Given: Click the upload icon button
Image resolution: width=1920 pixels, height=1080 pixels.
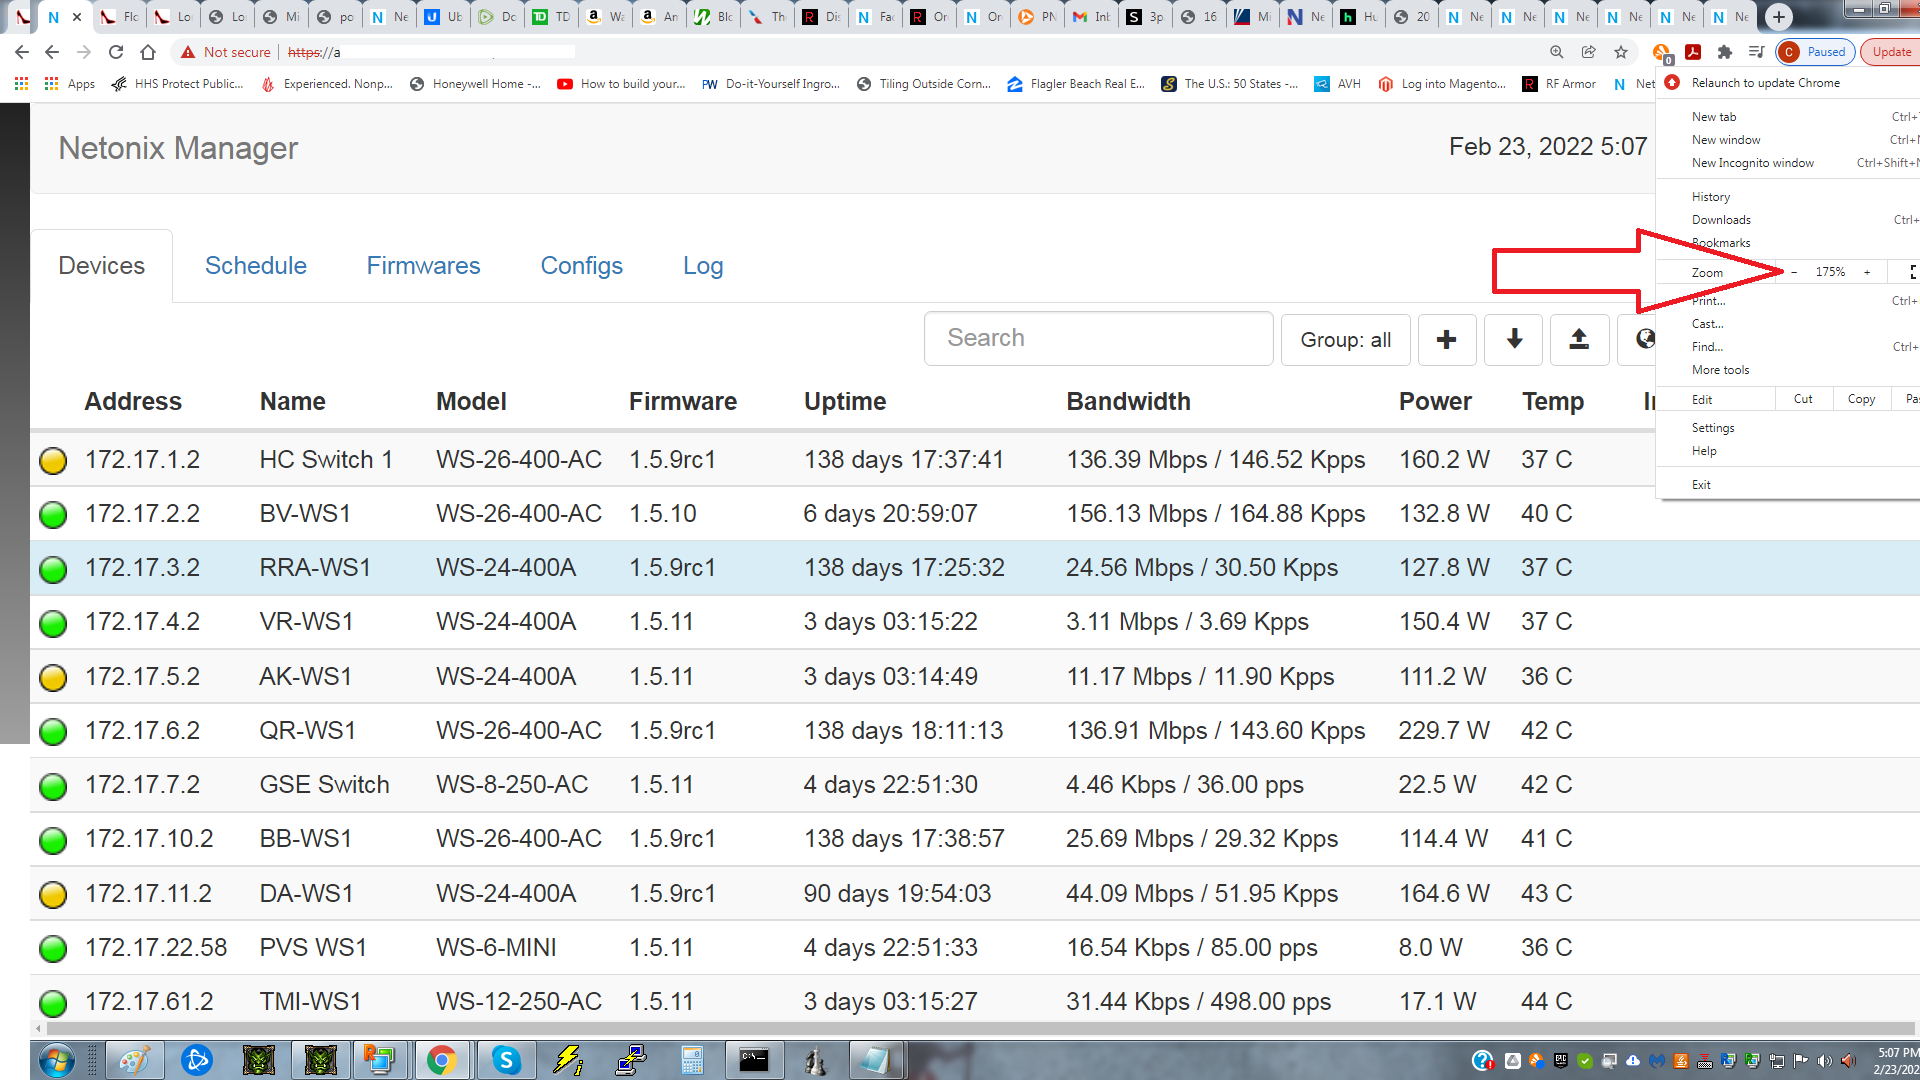Looking at the screenshot, I should (1579, 340).
